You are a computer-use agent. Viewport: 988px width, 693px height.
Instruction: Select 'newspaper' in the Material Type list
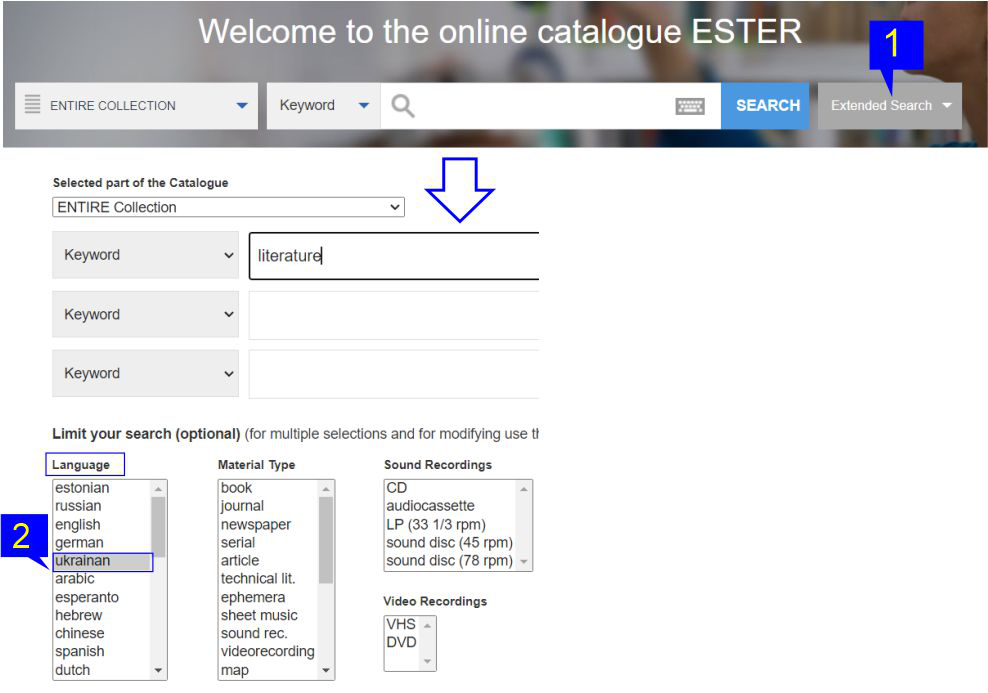(x=256, y=524)
